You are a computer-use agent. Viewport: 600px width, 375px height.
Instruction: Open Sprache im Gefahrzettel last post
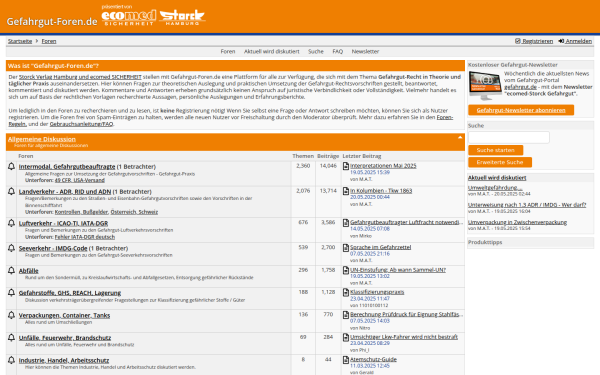(380, 247)
